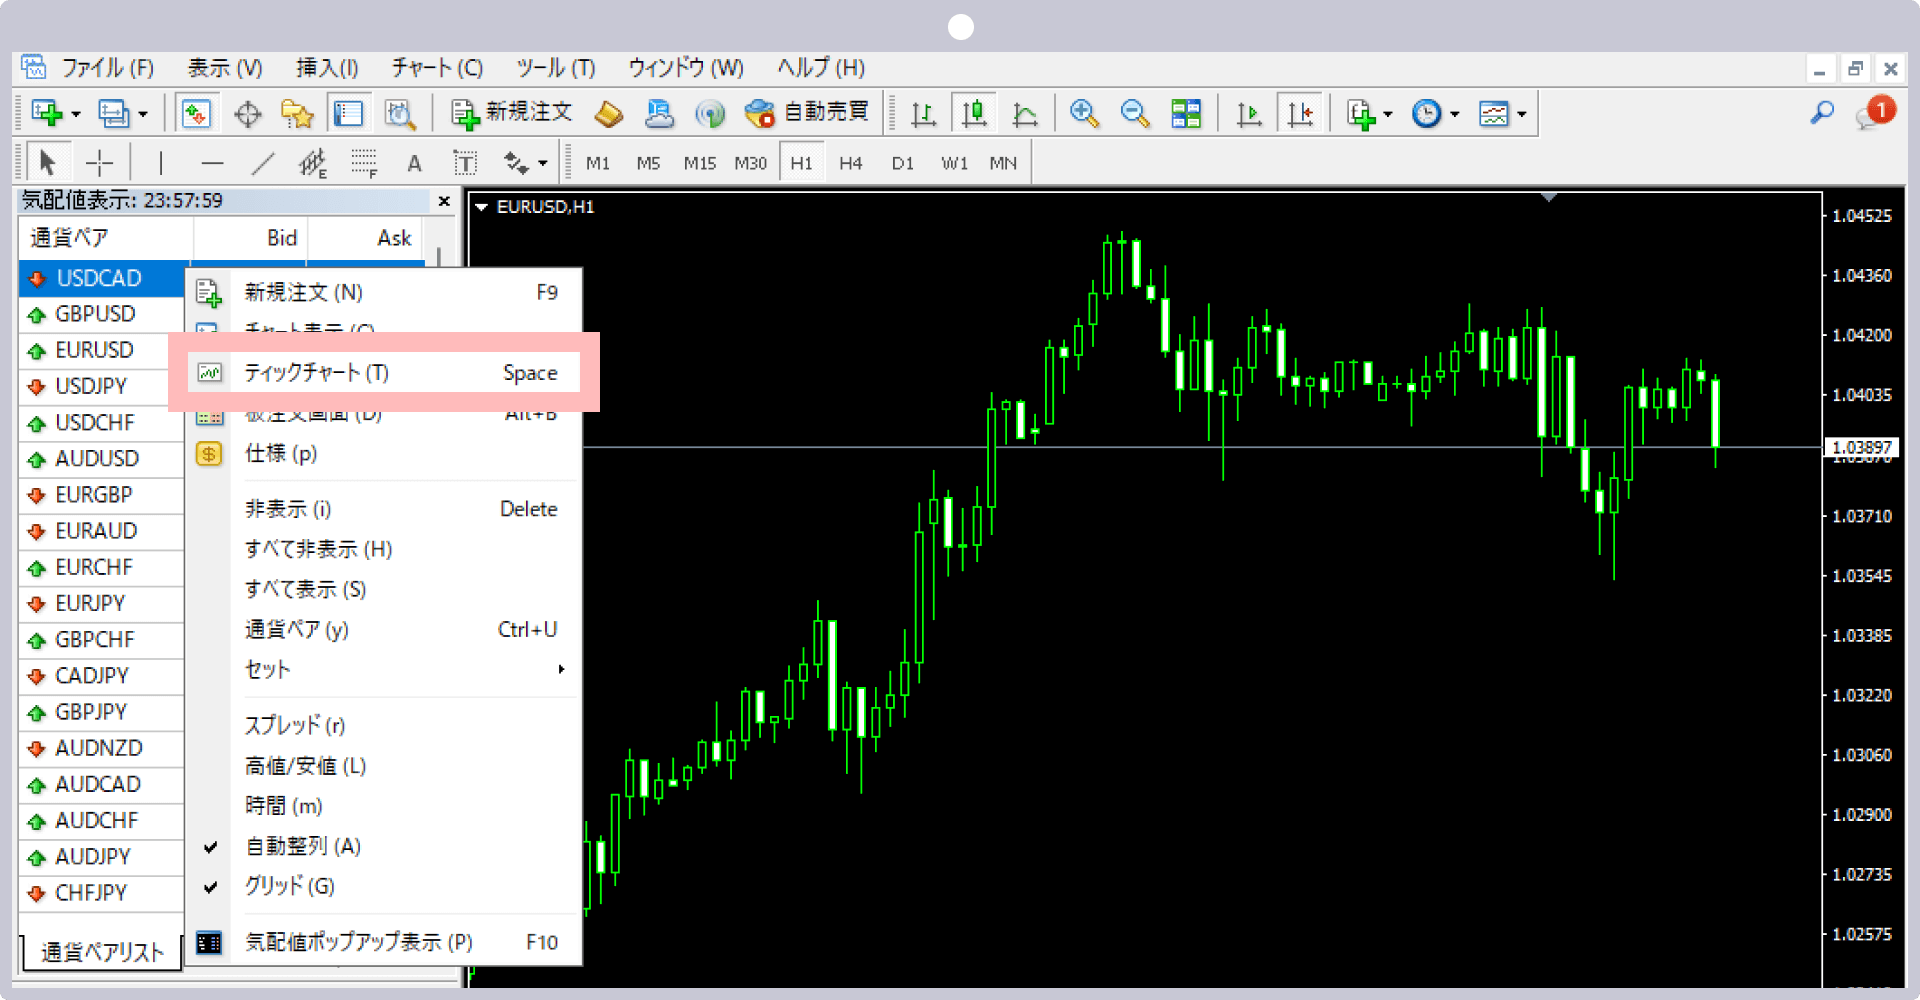Close the 気配値表示 panel
The height and width of the screenshot is (1000, 1920).
(x=444, y=201)
